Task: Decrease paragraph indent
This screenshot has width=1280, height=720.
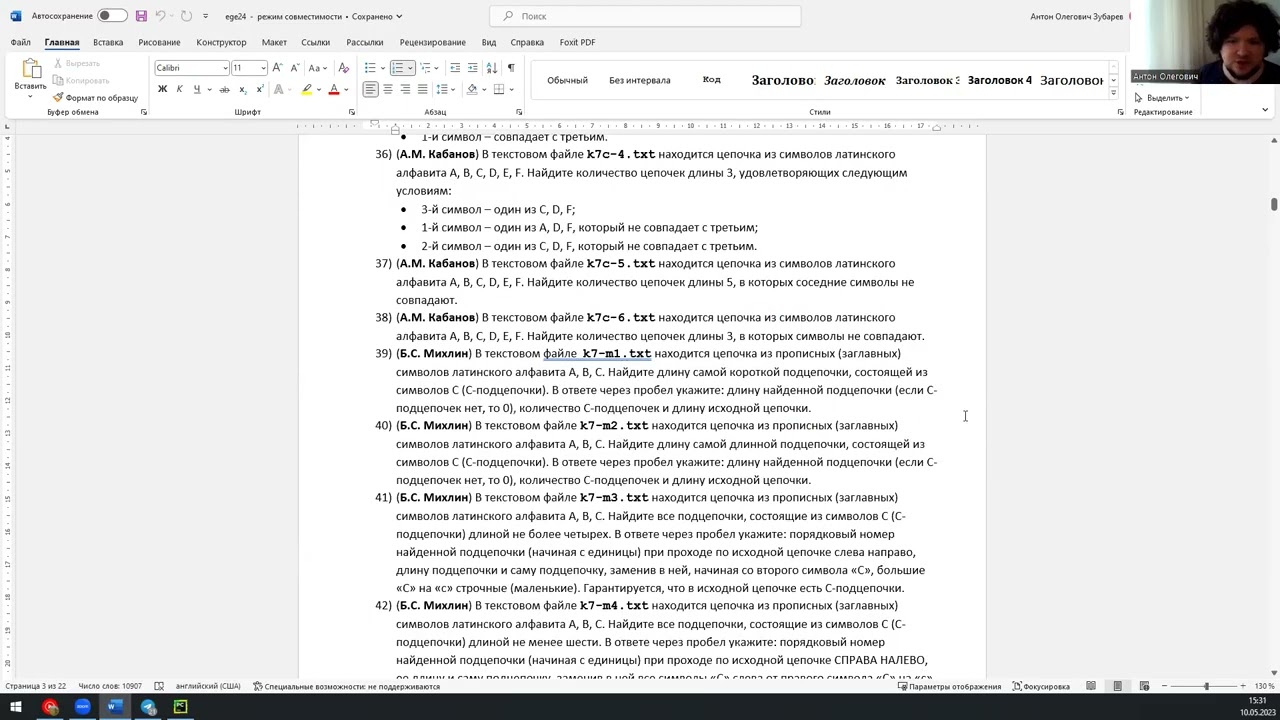Action: [x=455, y=68]
